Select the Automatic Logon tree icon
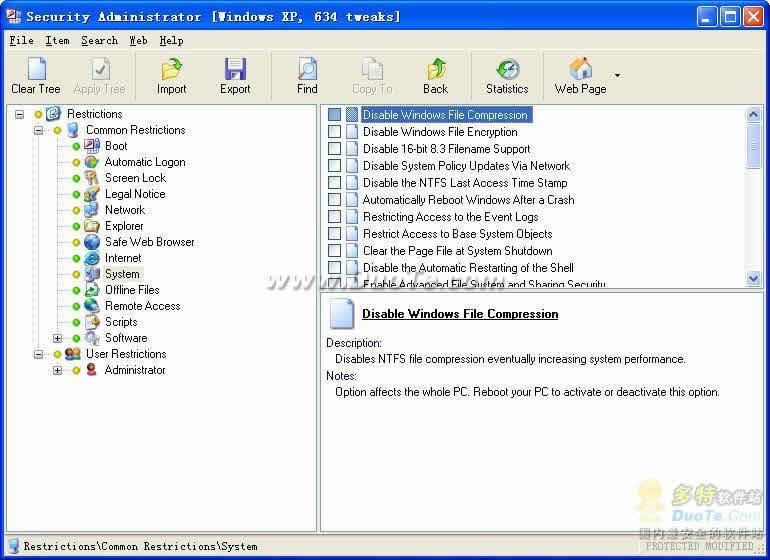Screen dimensions: 770x560 (92, 162)
